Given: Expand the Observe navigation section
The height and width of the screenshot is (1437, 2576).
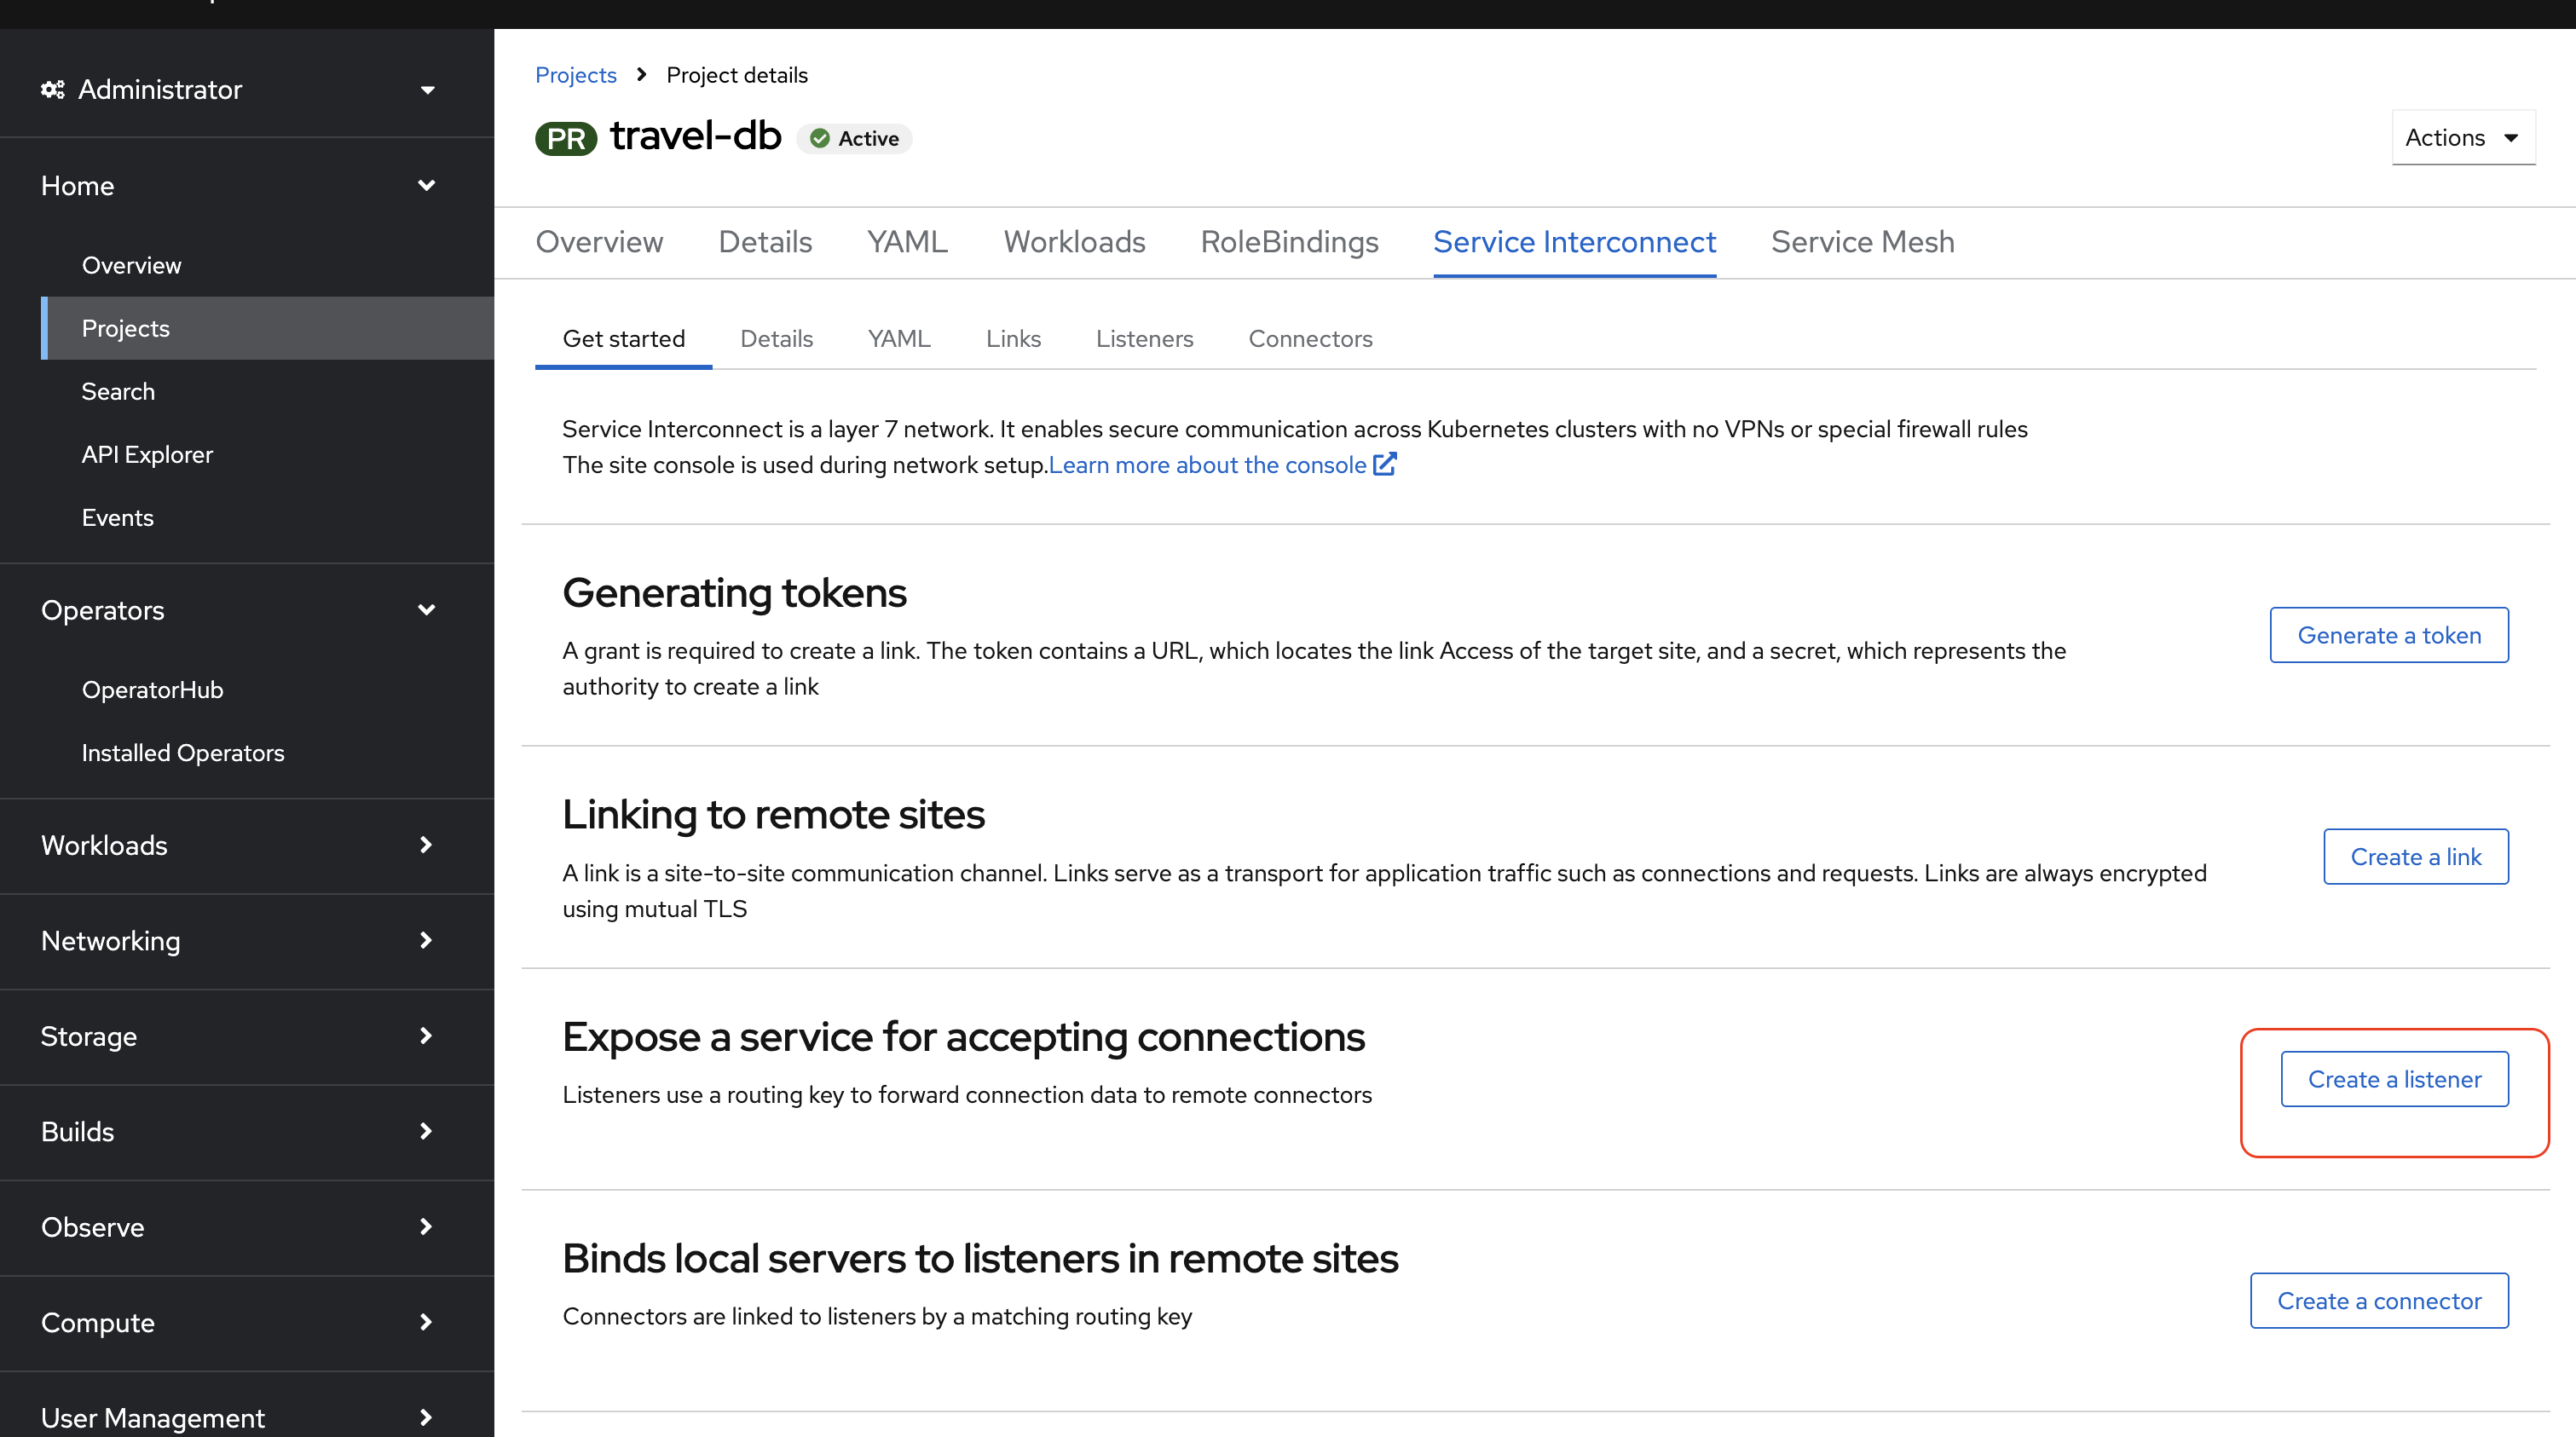Looking at the screenshot, I should pos(240,1227).
